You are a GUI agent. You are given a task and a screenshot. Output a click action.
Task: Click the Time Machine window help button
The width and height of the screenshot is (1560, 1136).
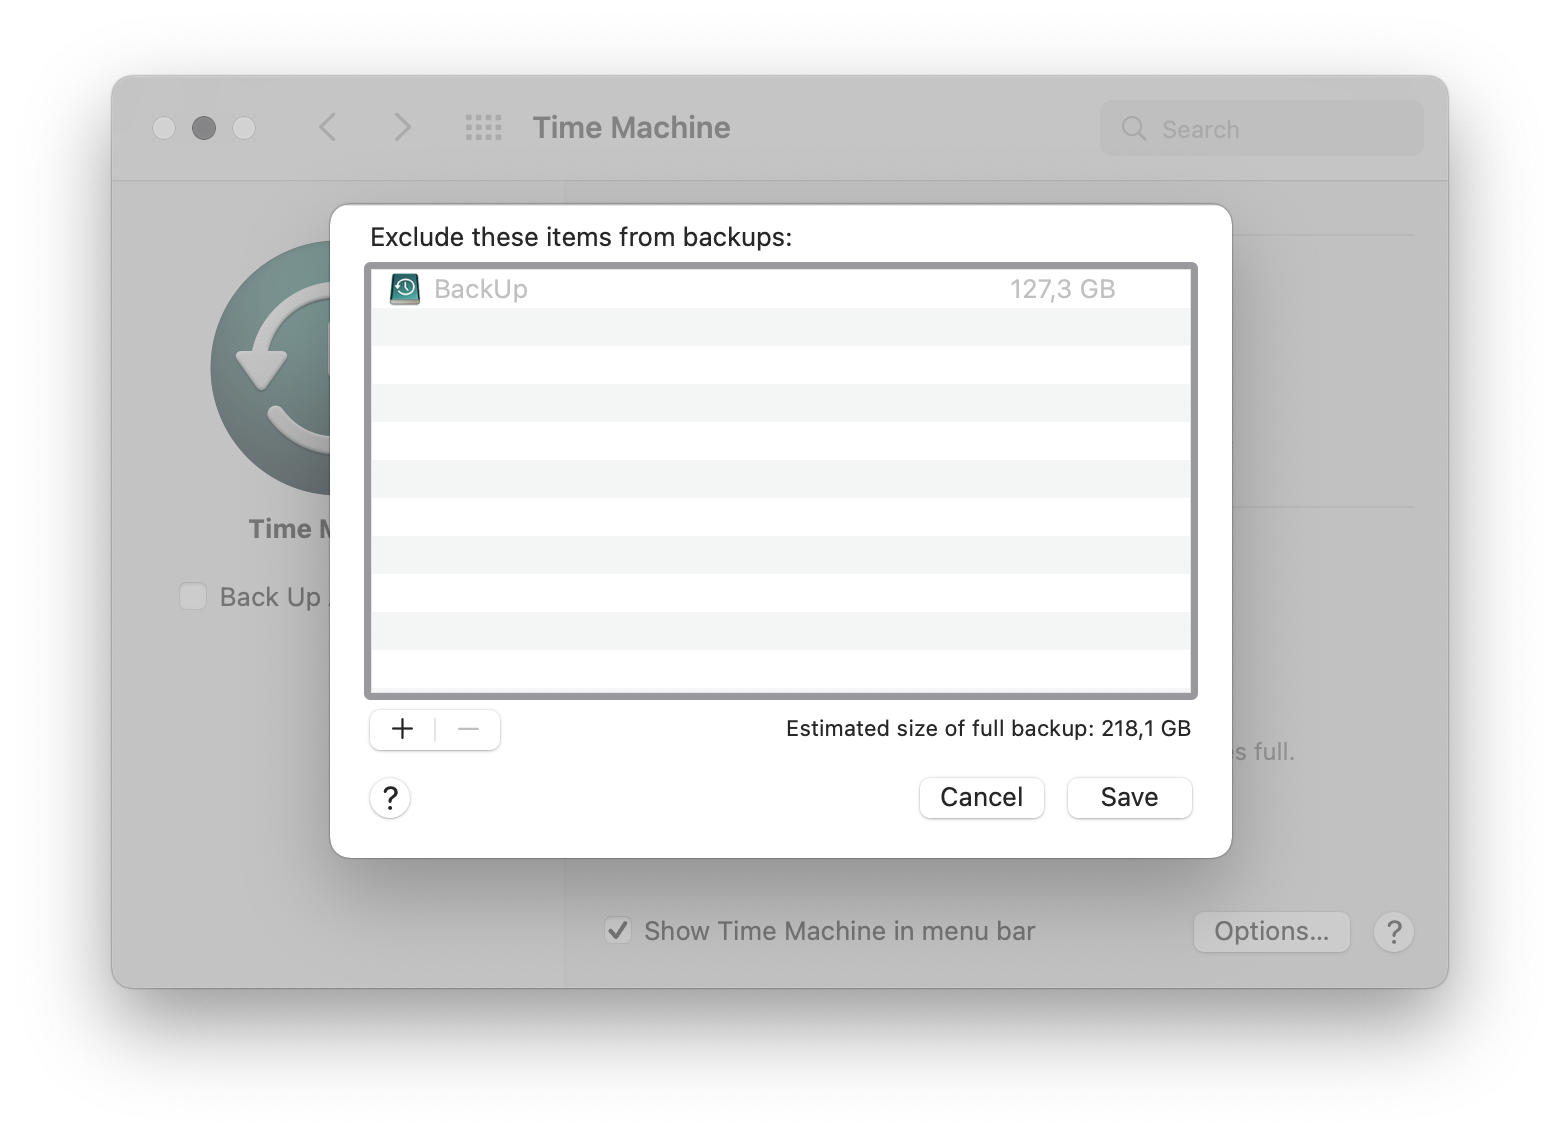coord(1394,931)
